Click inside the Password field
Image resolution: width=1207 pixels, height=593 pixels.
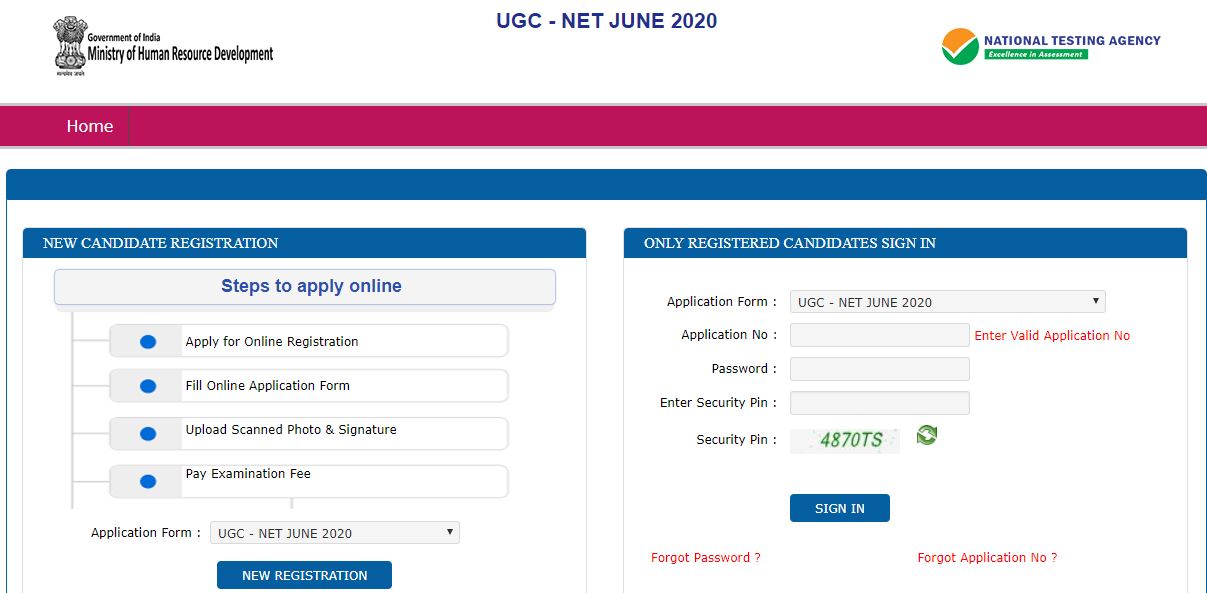coord(878,368)
